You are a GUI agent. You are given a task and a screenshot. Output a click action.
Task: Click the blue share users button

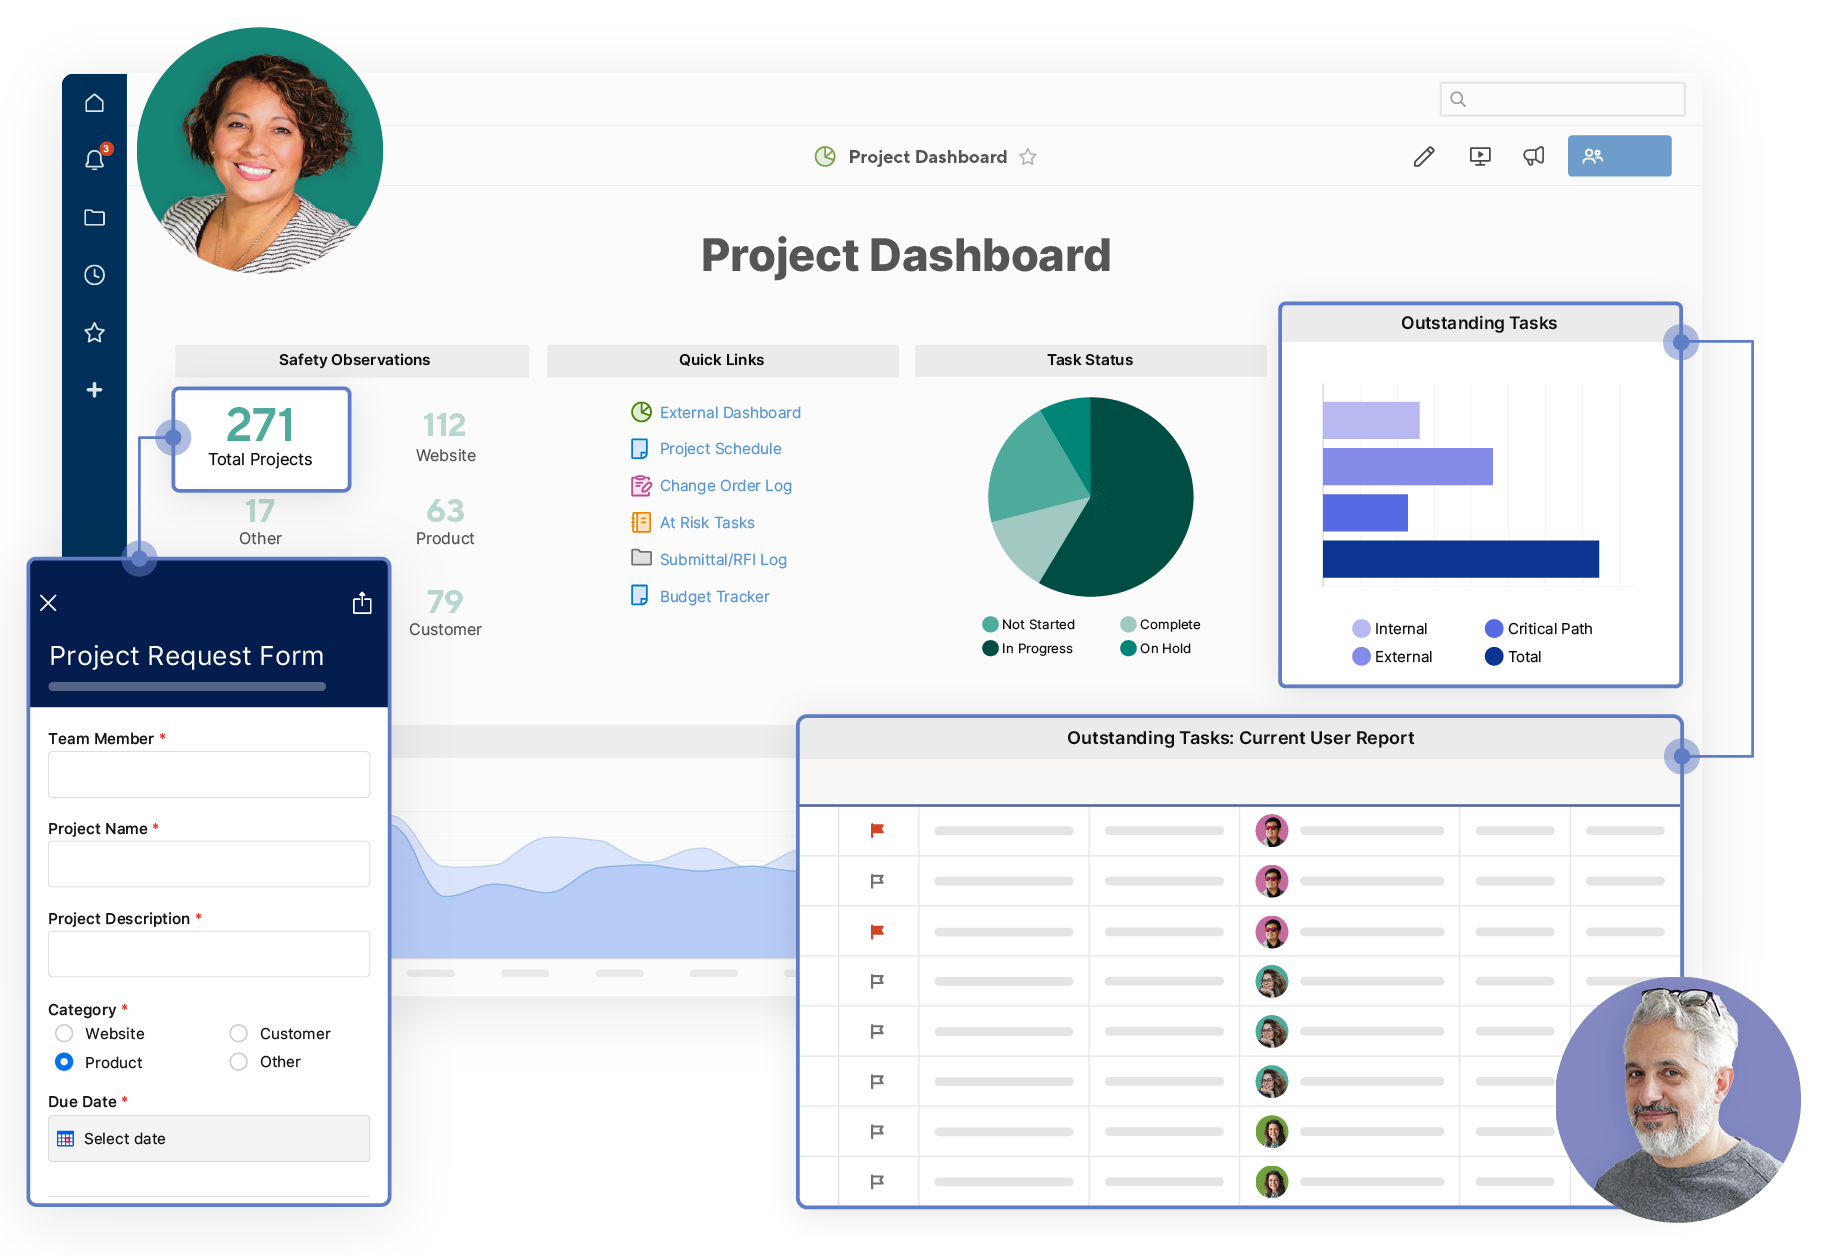[x=1618, y=156]
